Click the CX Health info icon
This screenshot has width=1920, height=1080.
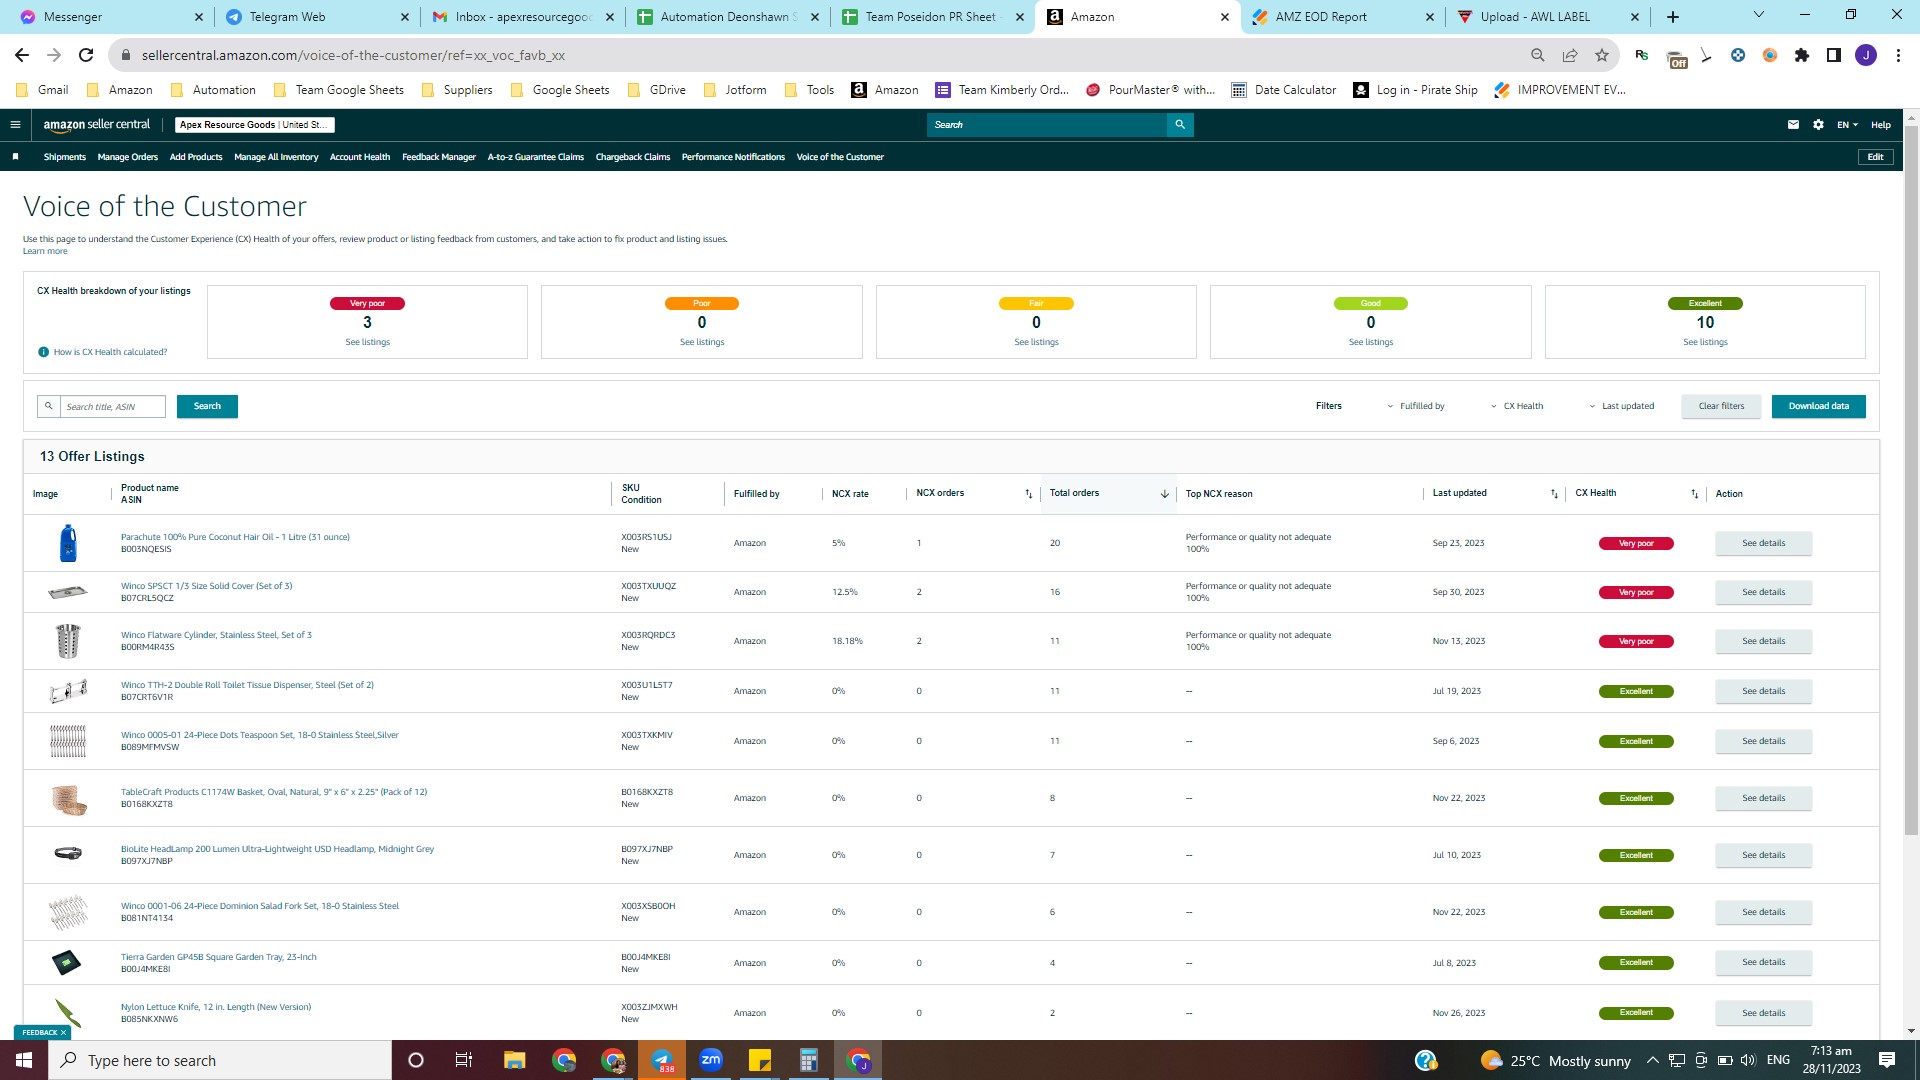click(x=43, y=352)
